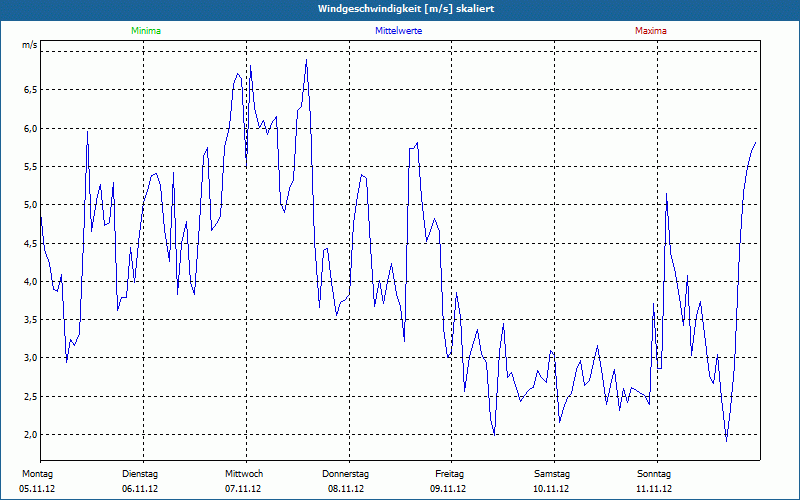
Task: Click the 4,5 y-axis value
Action: (31, 243)
